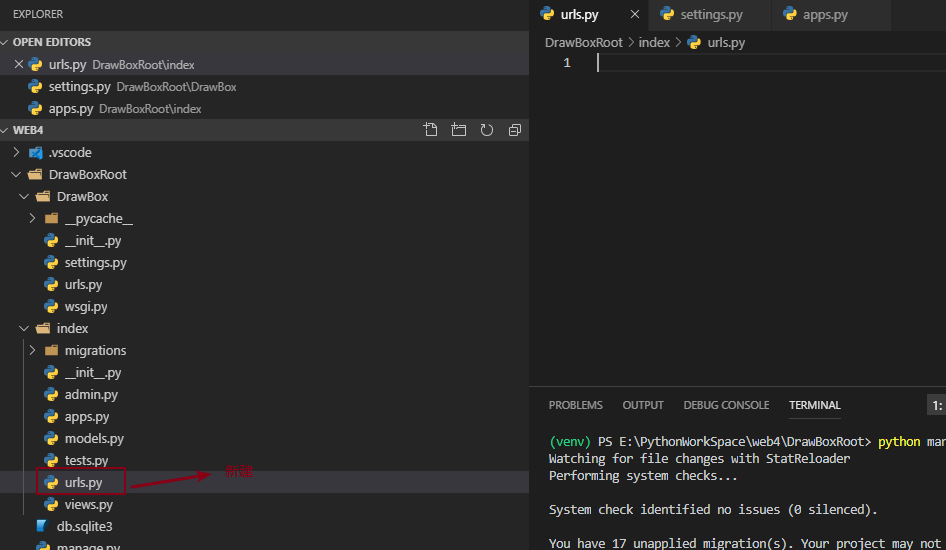
Task: Click index in the breadcrumb
Action: (654, 42)
